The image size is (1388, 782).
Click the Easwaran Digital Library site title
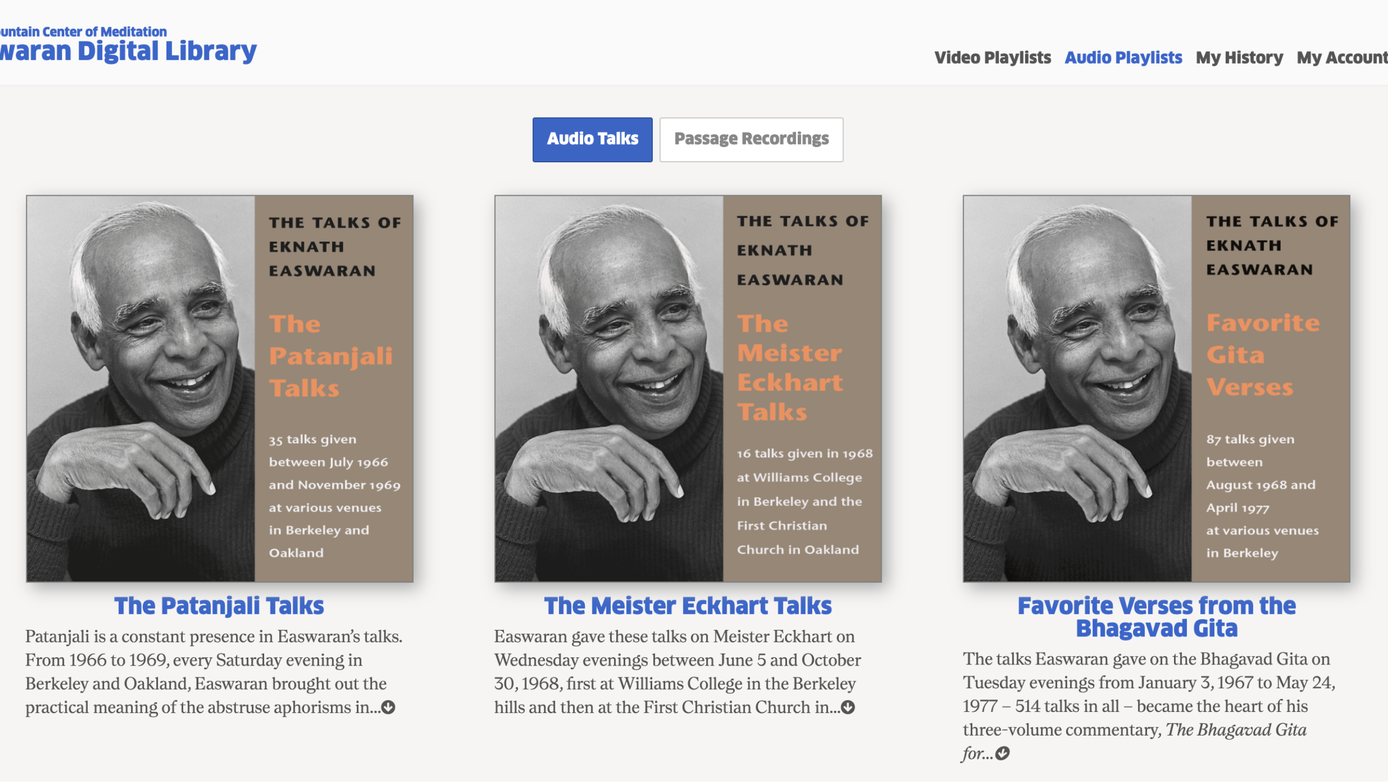click(128, 51)
